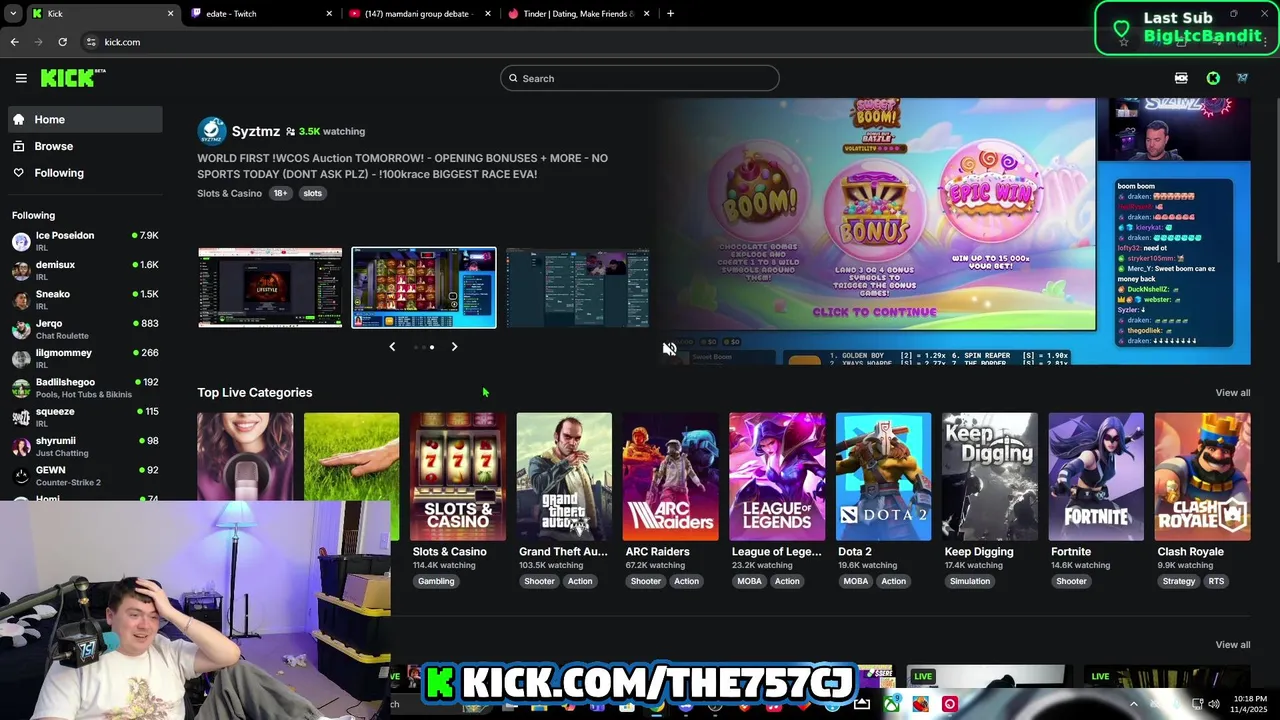Image resolution: width=1280 pixels, height=720 pixels.
Task: Click the 18+ tag
Action: coord(280,193)
